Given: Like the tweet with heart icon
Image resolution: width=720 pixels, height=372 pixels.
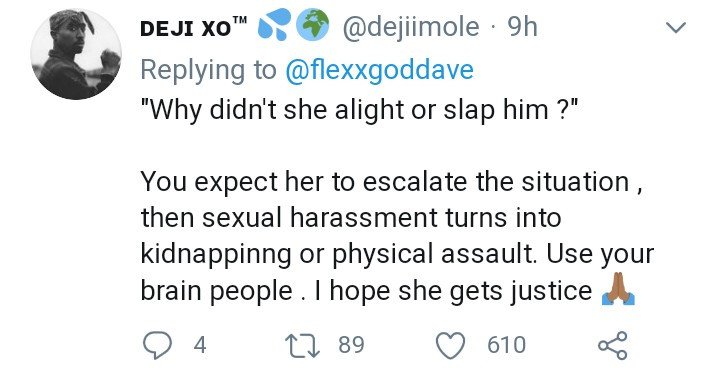Looking at the screenshot, I should (x=450, y=345).
